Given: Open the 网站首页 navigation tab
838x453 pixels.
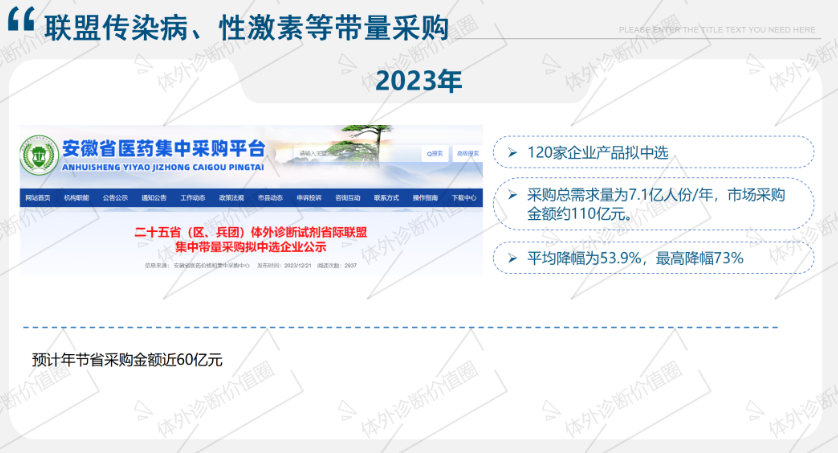Looking at the screenshot, I should tap(38, 198).
